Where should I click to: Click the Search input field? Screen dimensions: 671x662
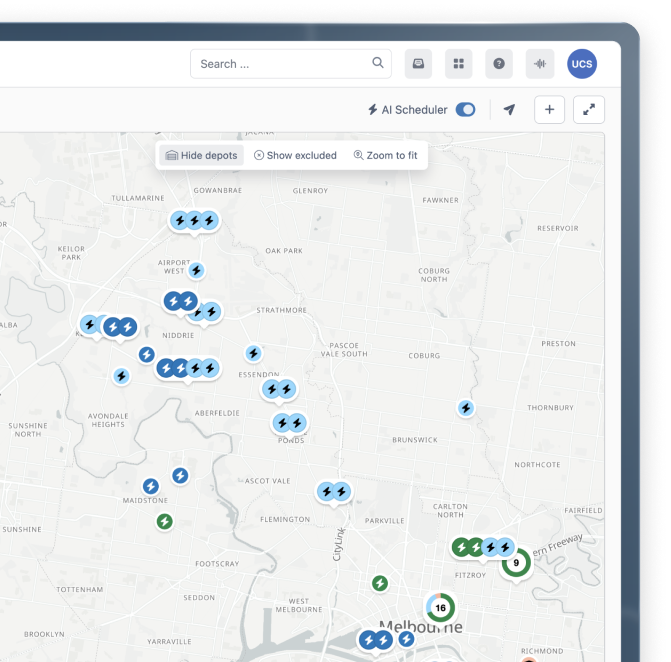coord(291,64)
